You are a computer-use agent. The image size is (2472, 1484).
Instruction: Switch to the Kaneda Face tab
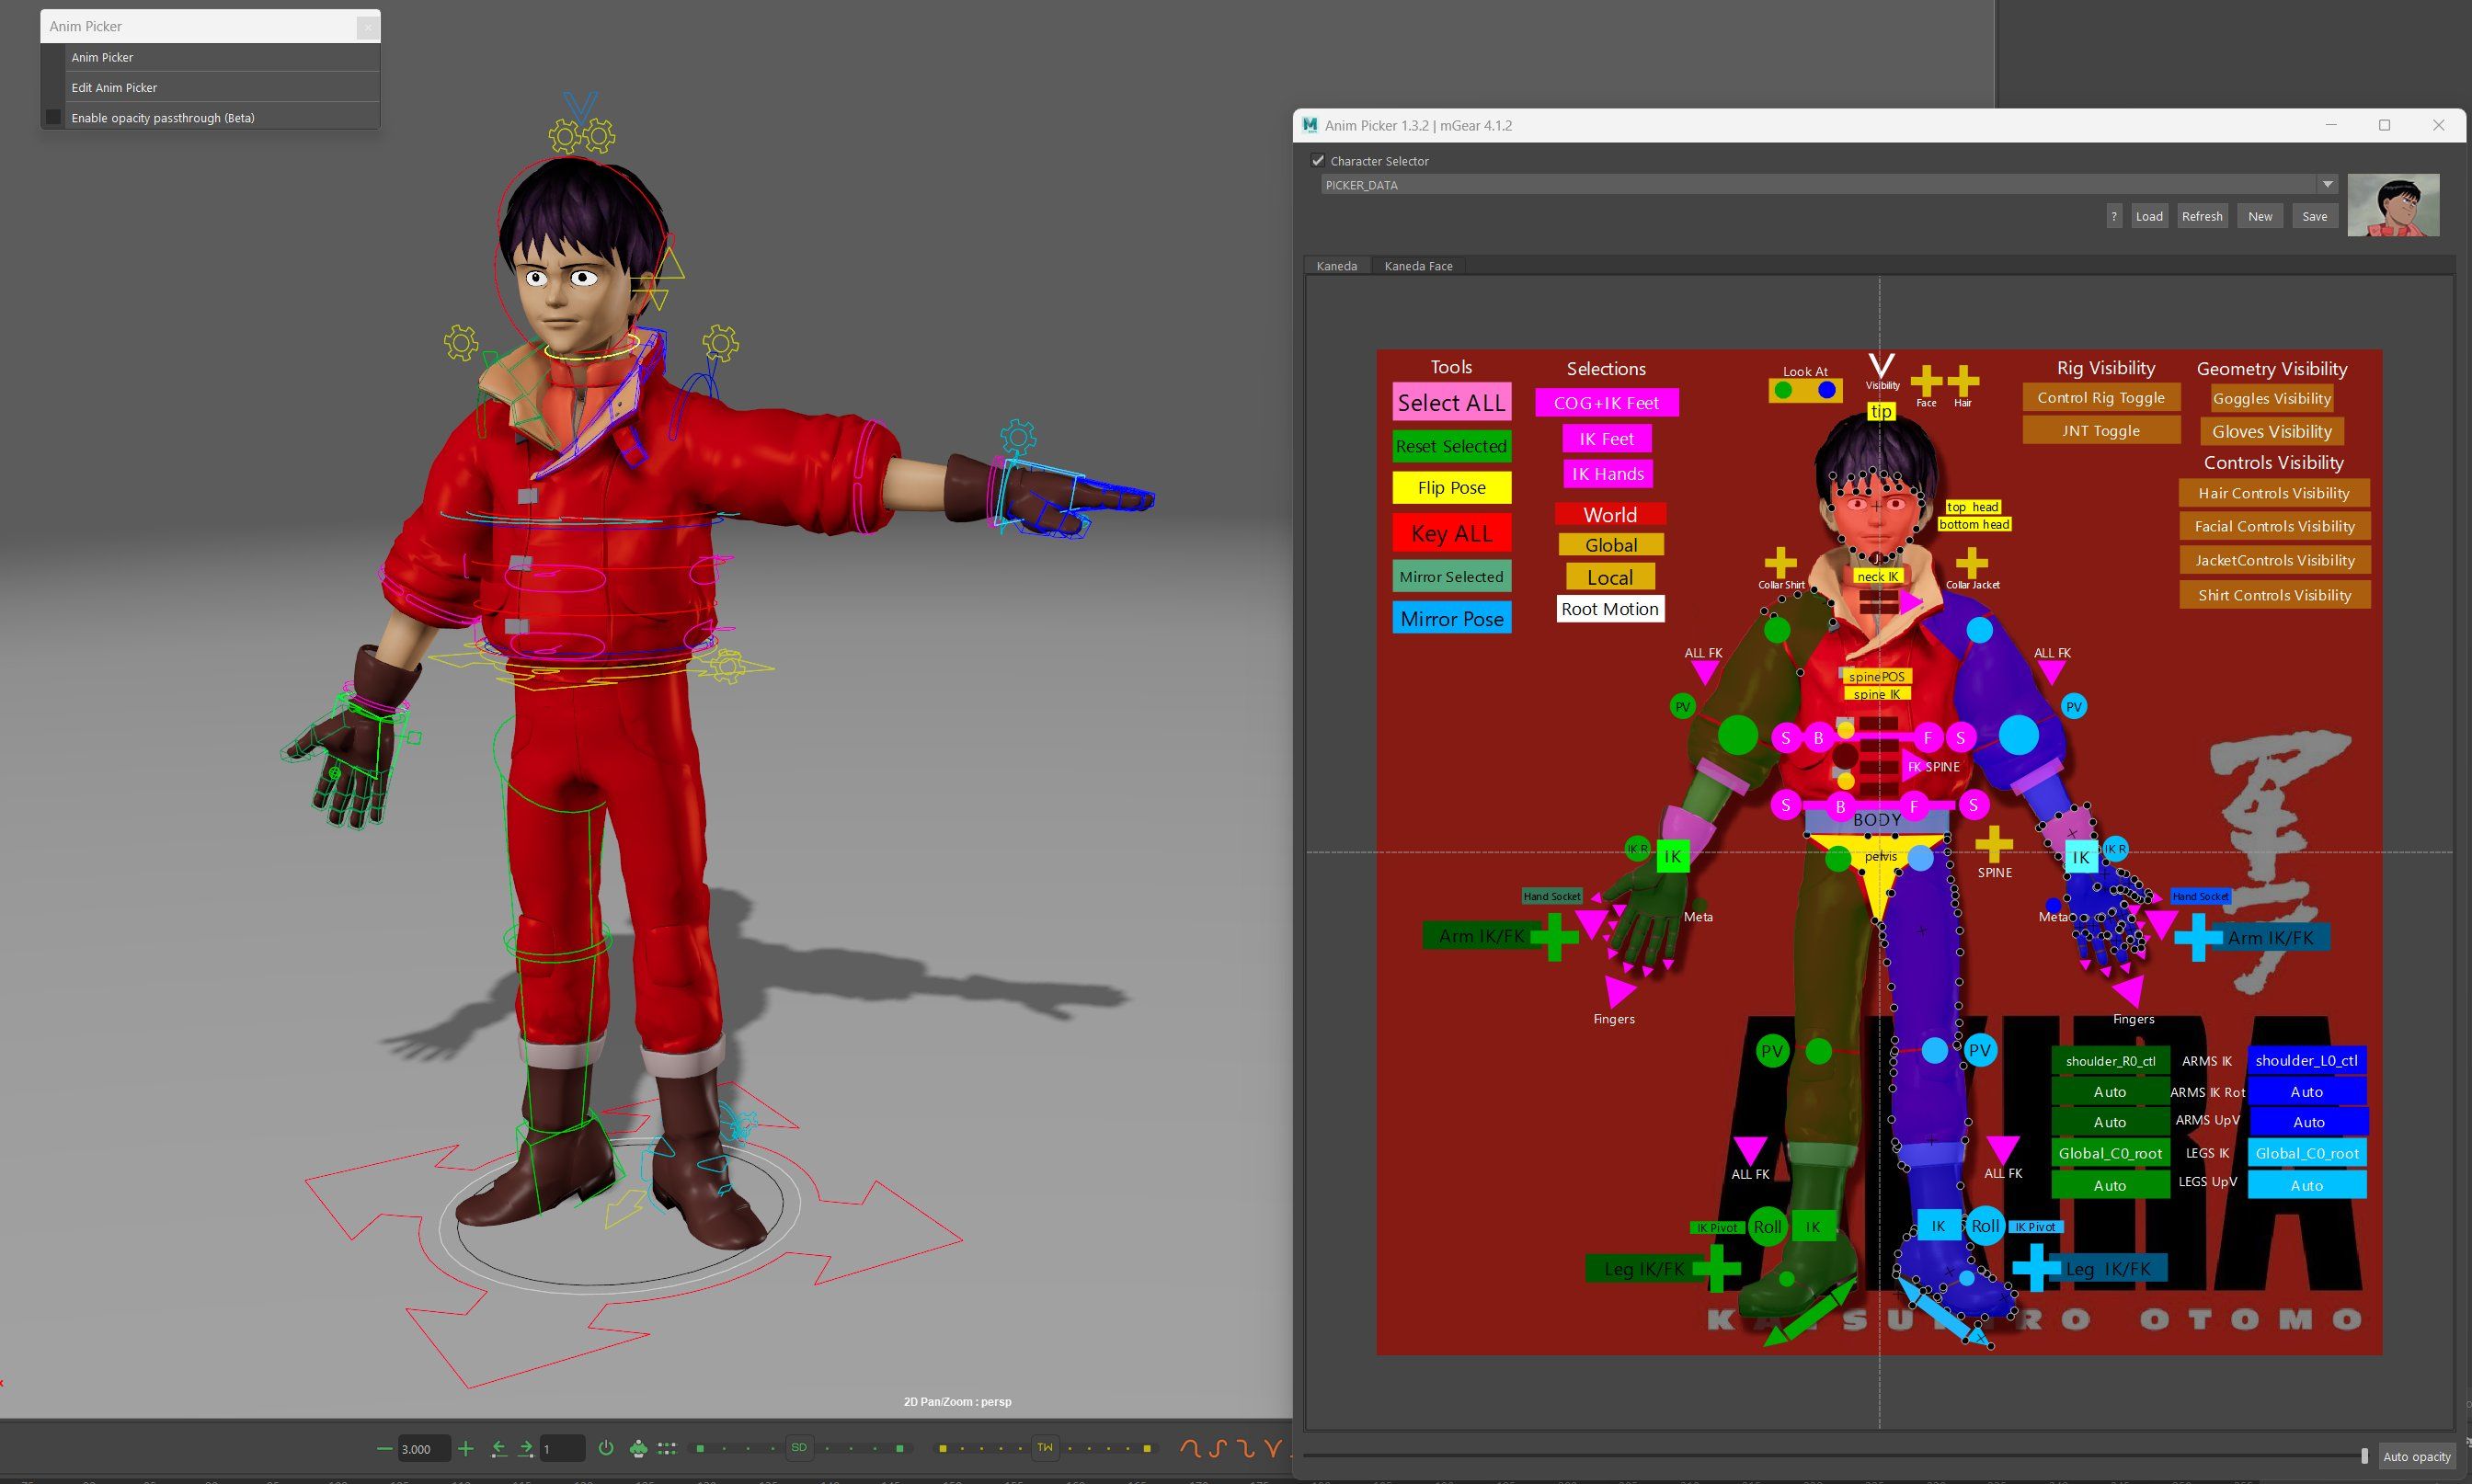tap(1418, 266)
